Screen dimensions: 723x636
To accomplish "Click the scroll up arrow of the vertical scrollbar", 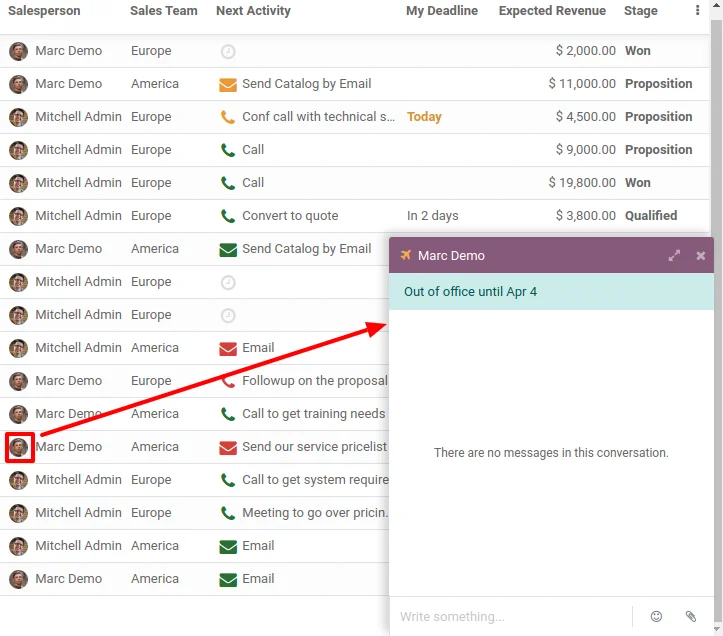I will tap(717, 4).
